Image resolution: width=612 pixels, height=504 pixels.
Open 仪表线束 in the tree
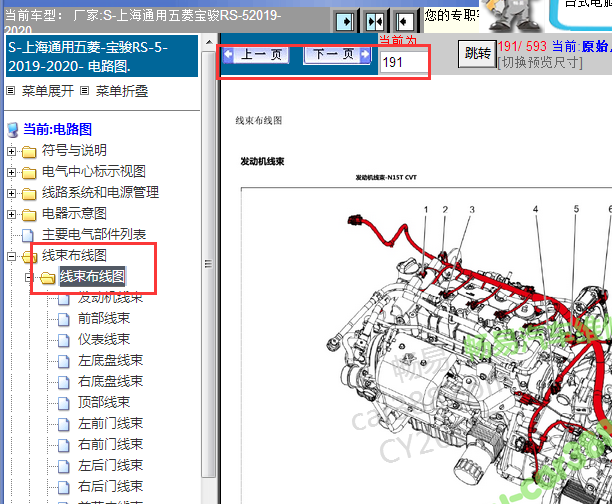click(103, 340)
